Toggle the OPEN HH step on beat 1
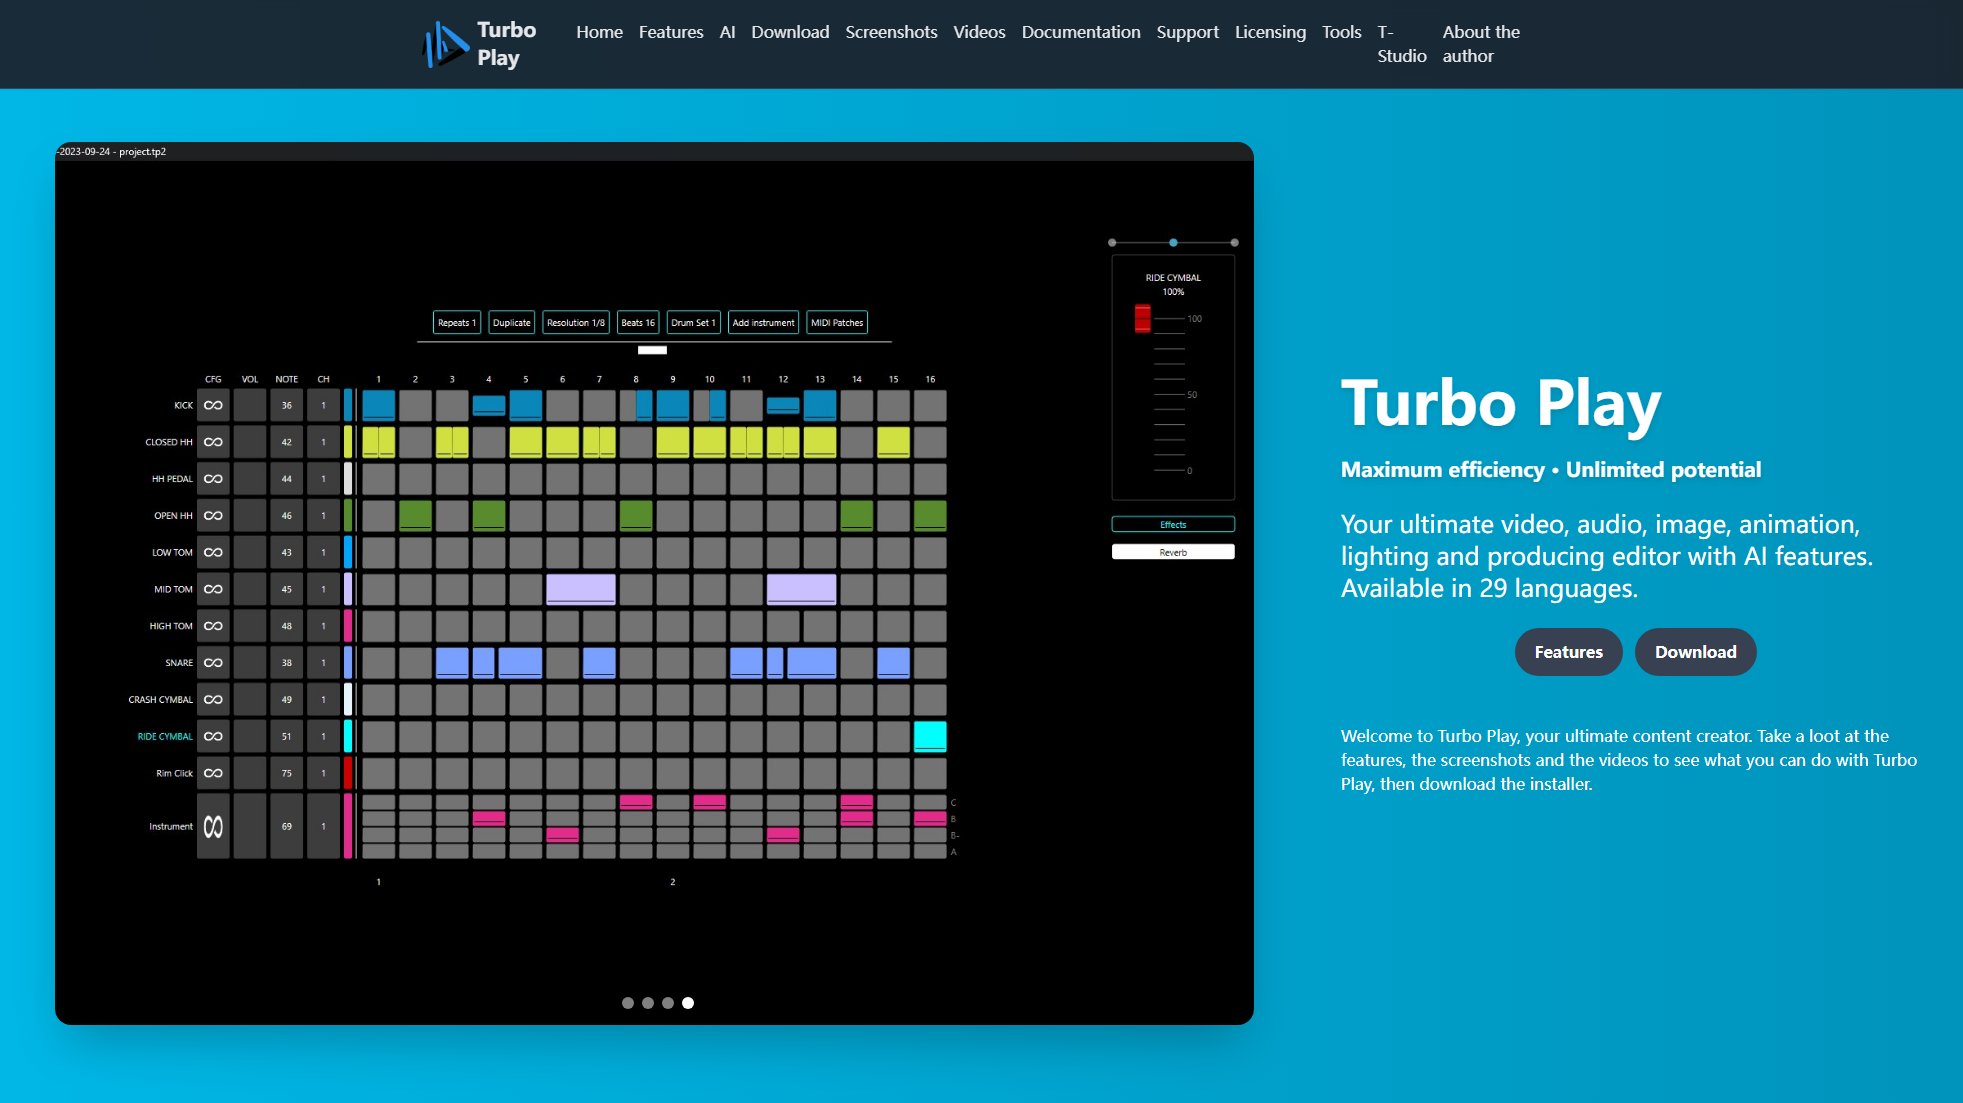1963x1103 pixels. tap(378, 515)
